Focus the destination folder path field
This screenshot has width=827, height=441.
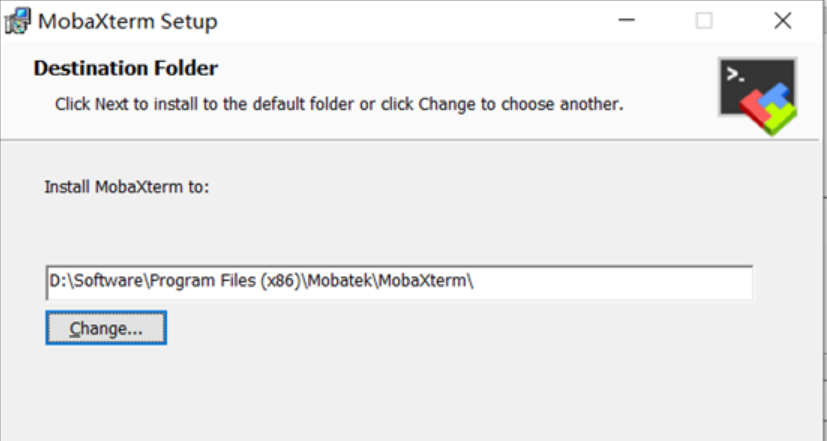(600, 282)
